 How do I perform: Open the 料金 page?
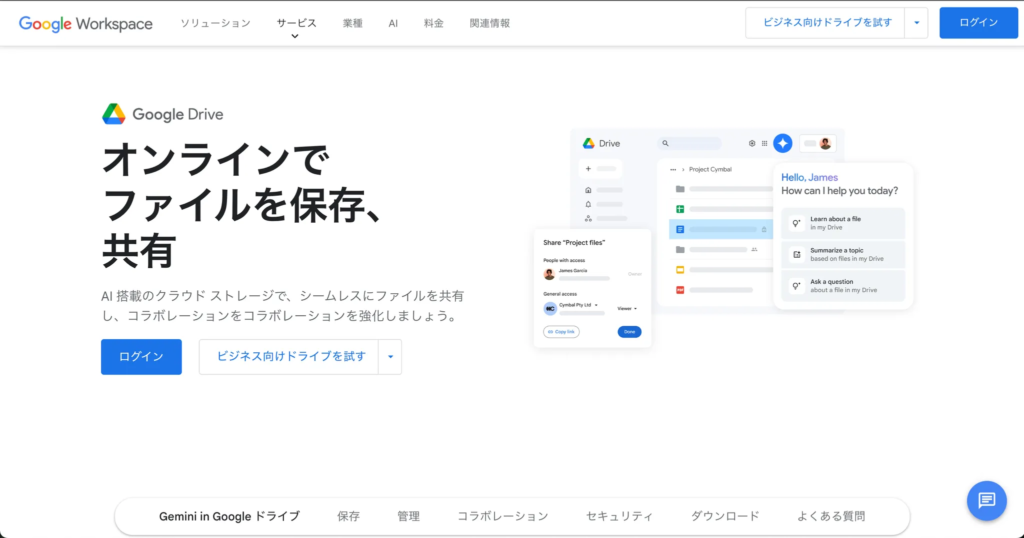click(434, 23)
